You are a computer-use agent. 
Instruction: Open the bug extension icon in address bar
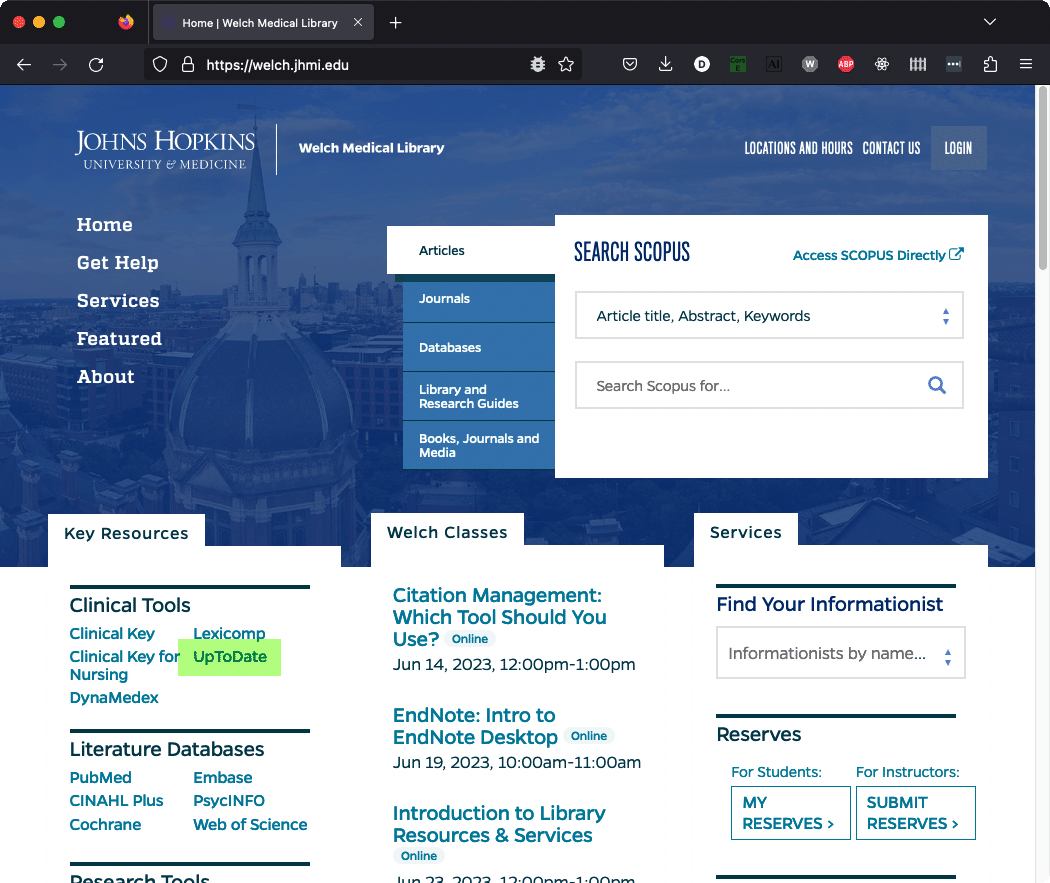(x=538, y=65)
